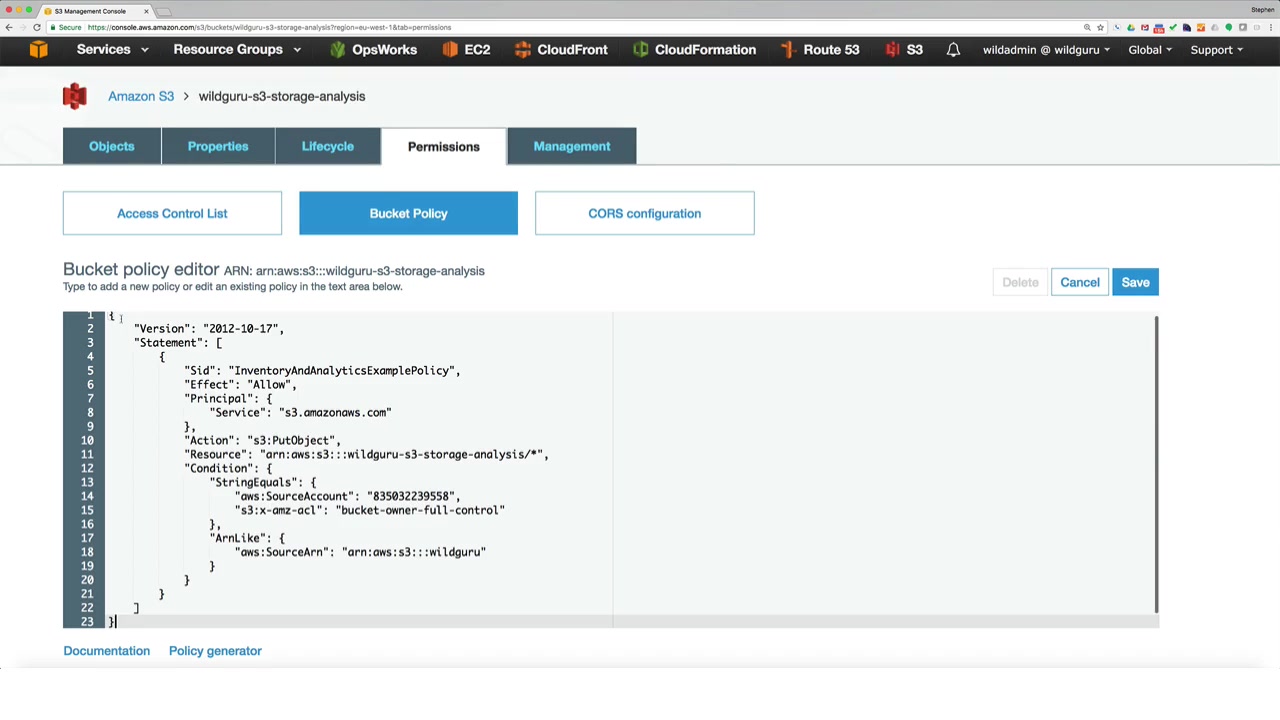1280x720 pixels.
Task: Click the wildguru-s3-storage-analysis breadcrumb name
Action: (282, 96)
